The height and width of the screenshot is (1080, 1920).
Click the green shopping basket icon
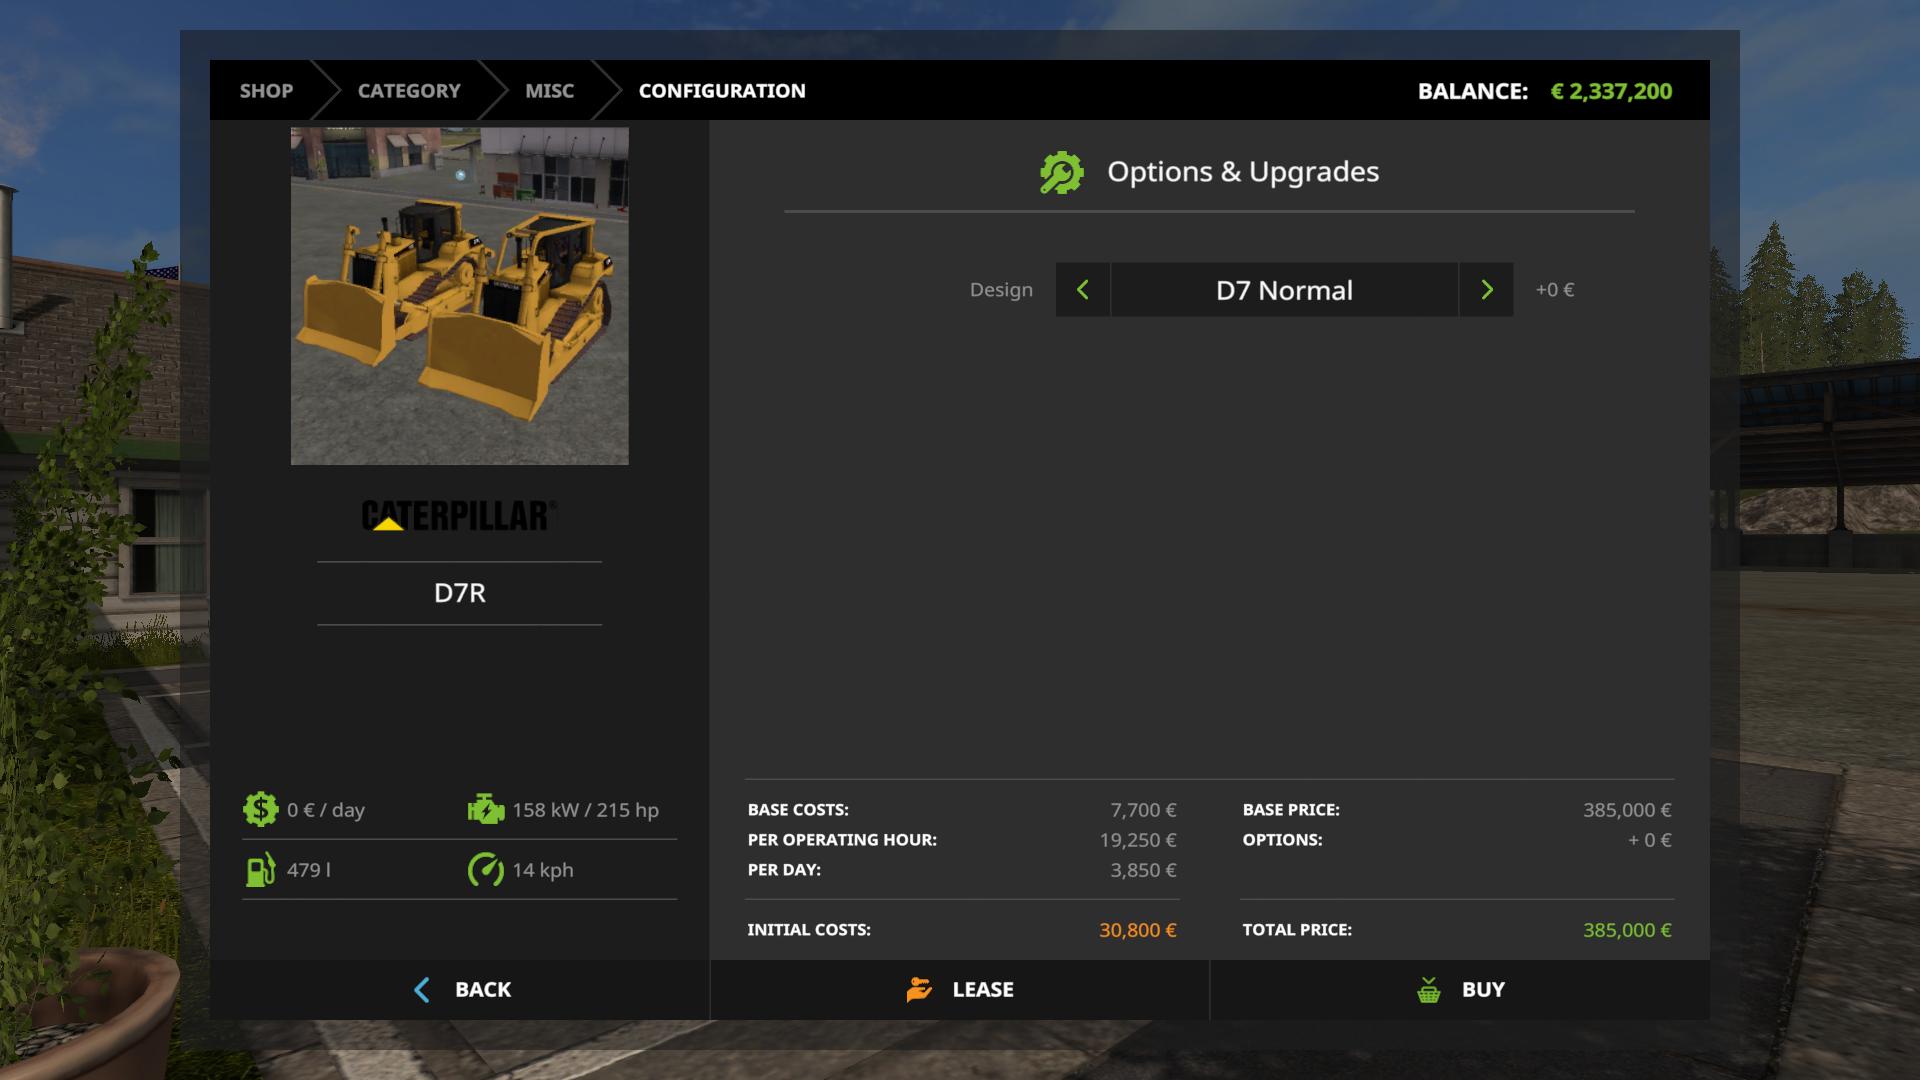(1429, 990)
